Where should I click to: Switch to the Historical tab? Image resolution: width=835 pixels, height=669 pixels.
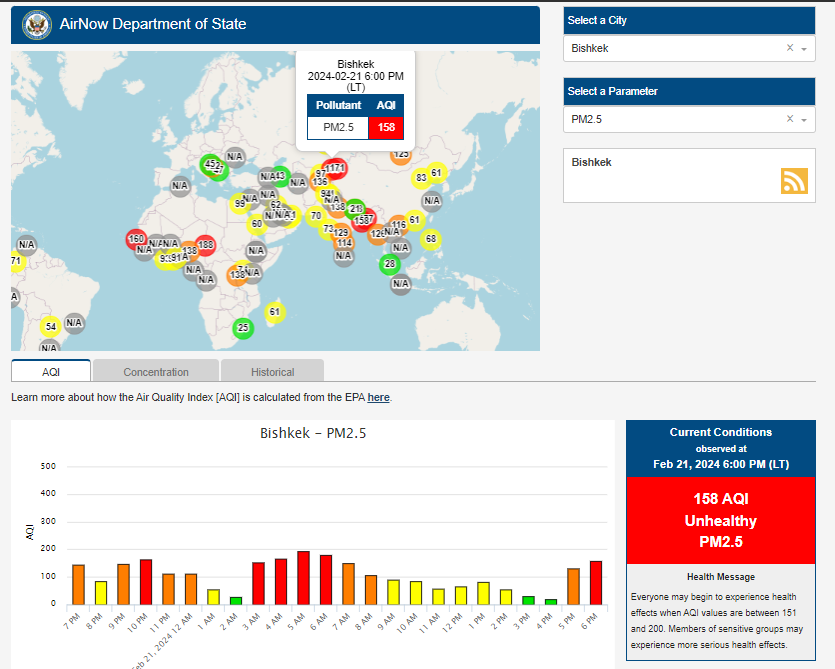(x=272, y=371)
